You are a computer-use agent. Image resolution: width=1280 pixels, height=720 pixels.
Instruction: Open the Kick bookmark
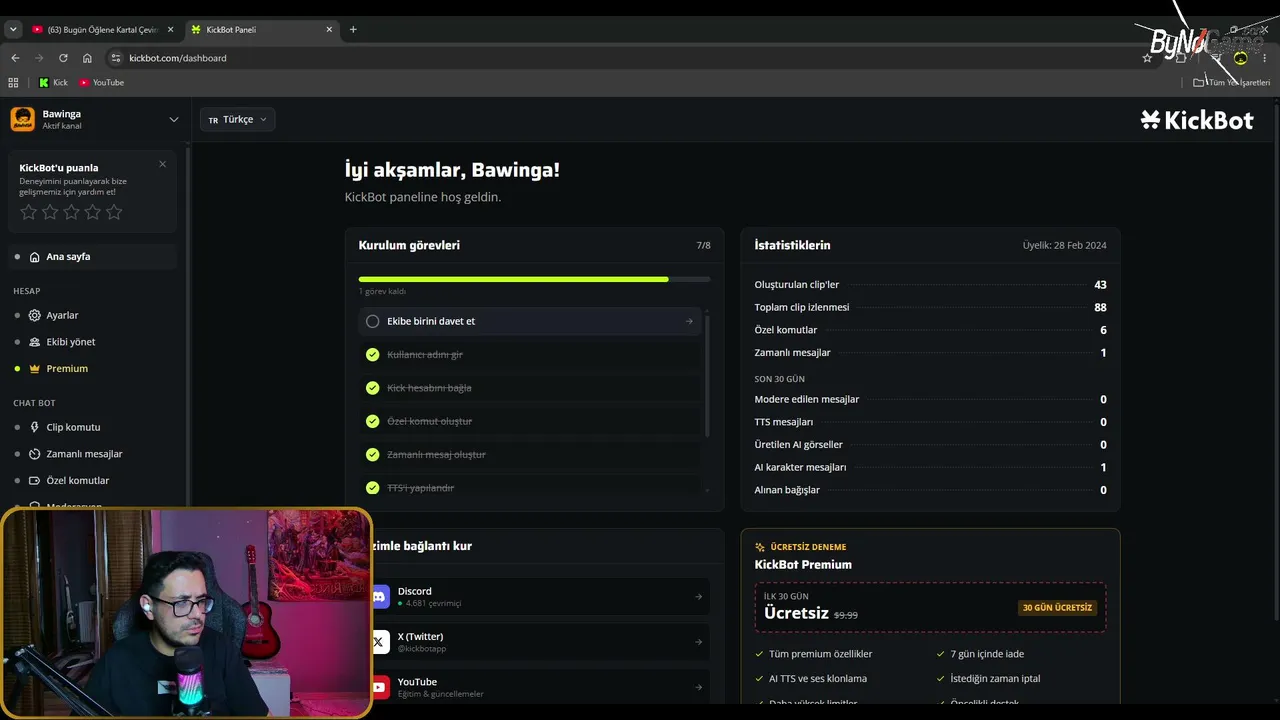(53, 82)
